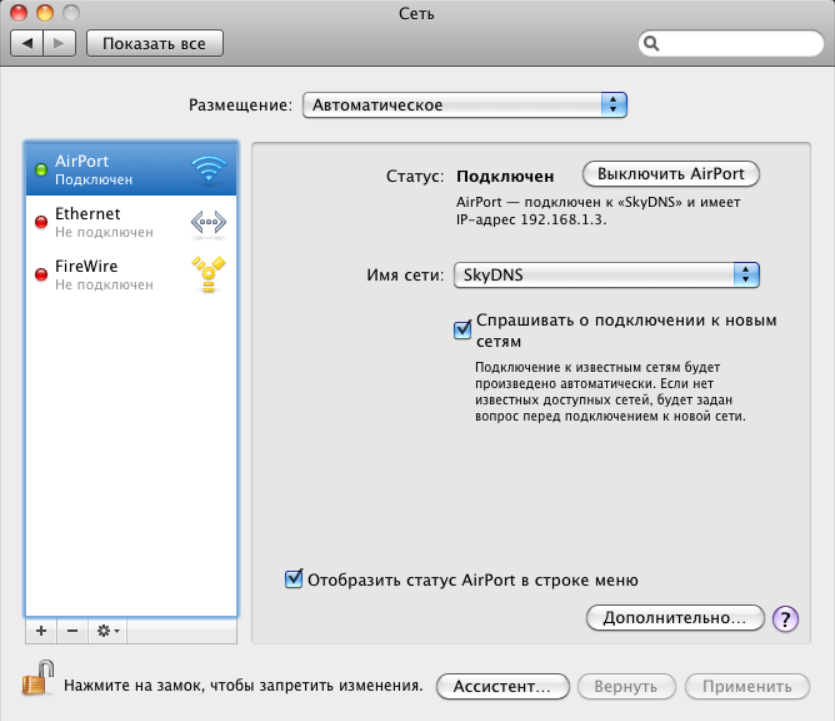Toggle 'Спрашивать о подключении к новым сетям' checkbox

[x=463, y=329]
